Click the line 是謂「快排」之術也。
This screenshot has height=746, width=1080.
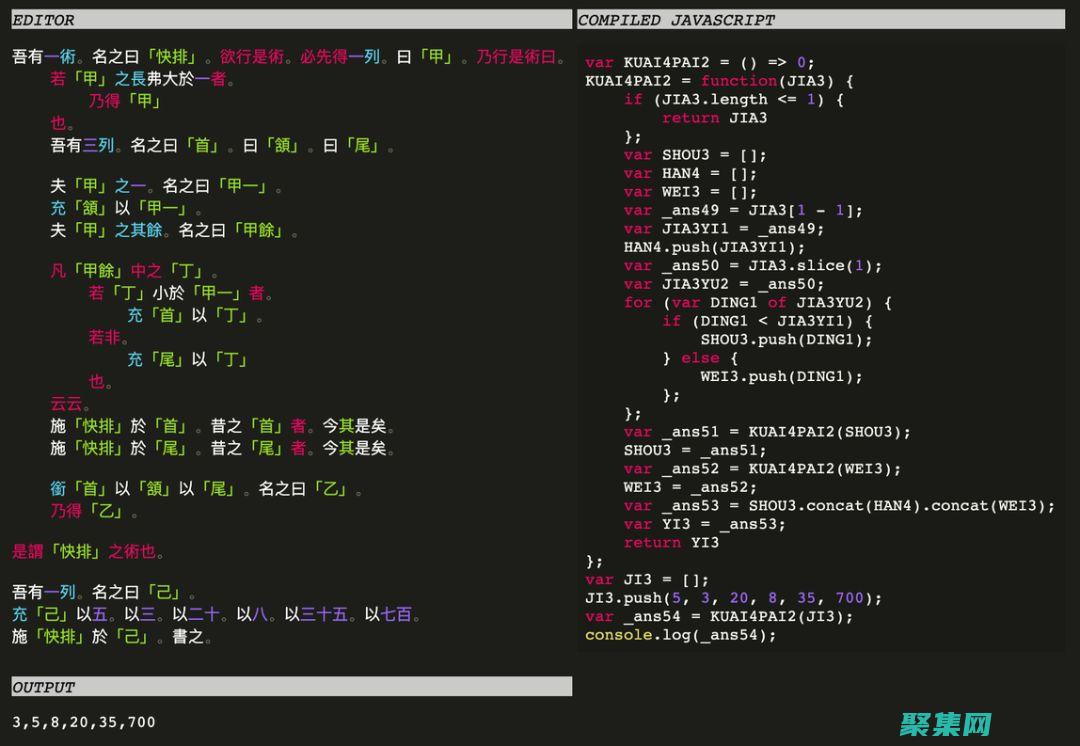[x=88, y=552]
